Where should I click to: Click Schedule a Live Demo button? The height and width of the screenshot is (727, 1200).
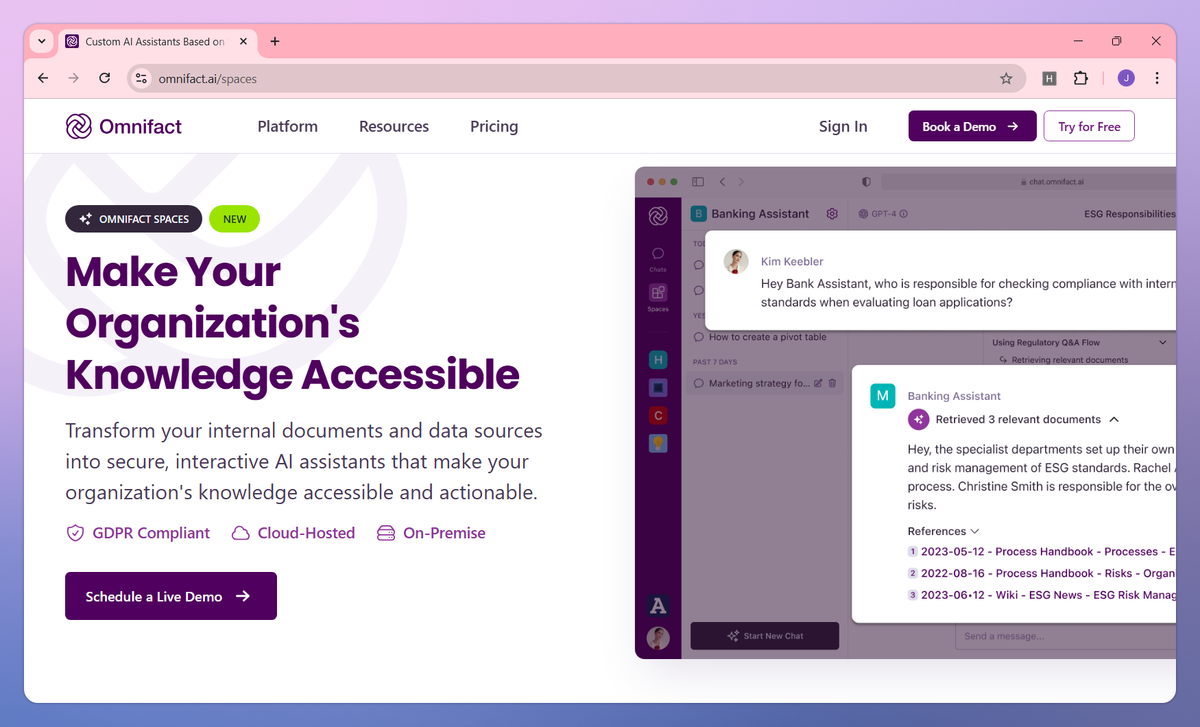pyautogui.click(x=171, y=596)
